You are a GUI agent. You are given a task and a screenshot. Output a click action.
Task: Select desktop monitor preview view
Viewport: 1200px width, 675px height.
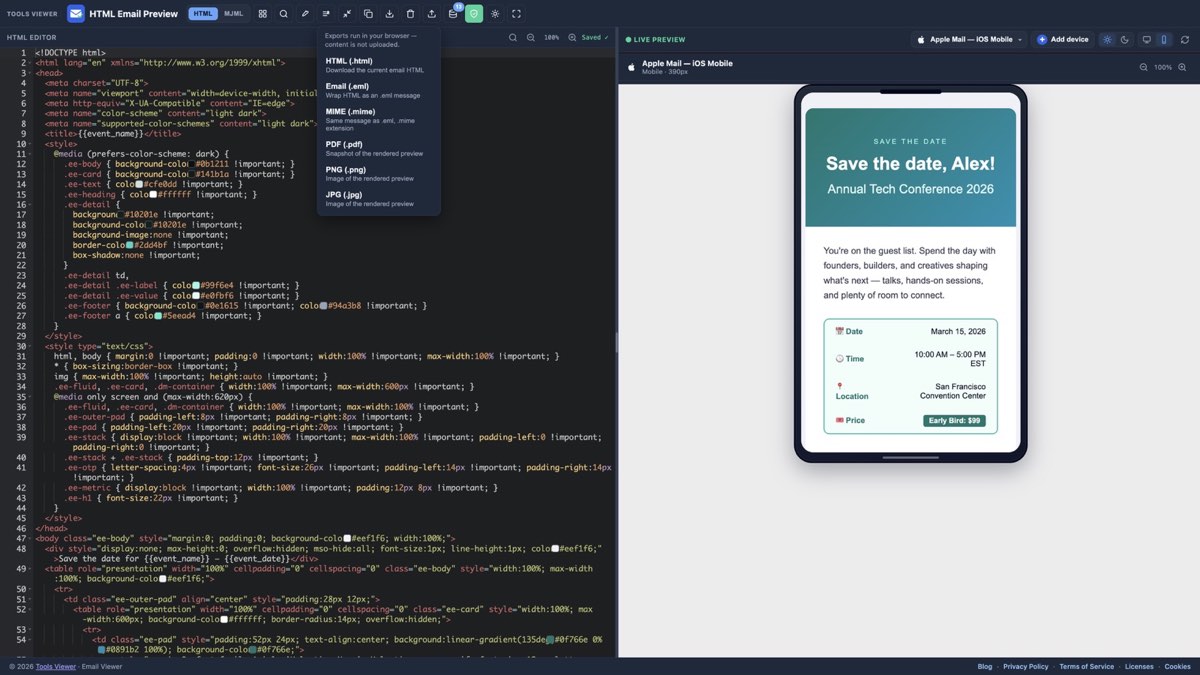pyautogui.click(x=1147, y=40)
